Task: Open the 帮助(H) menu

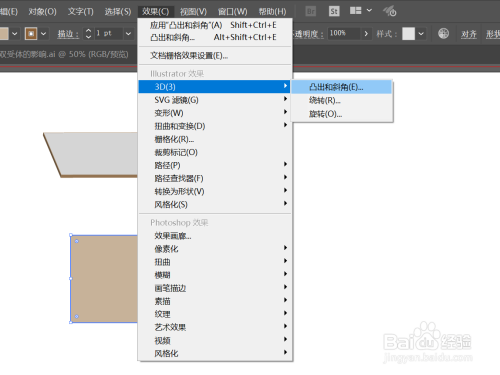Action: (272, 12)
